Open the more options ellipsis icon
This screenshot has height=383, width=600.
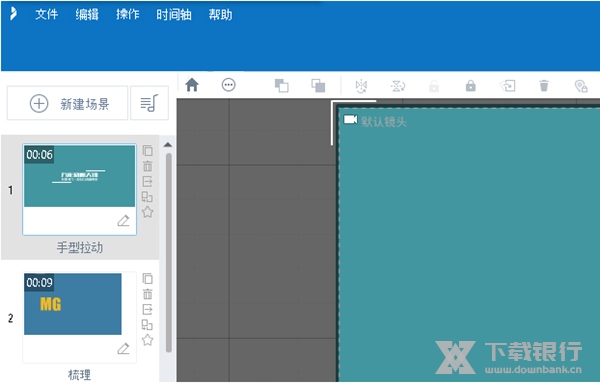[x=228, y=85]
